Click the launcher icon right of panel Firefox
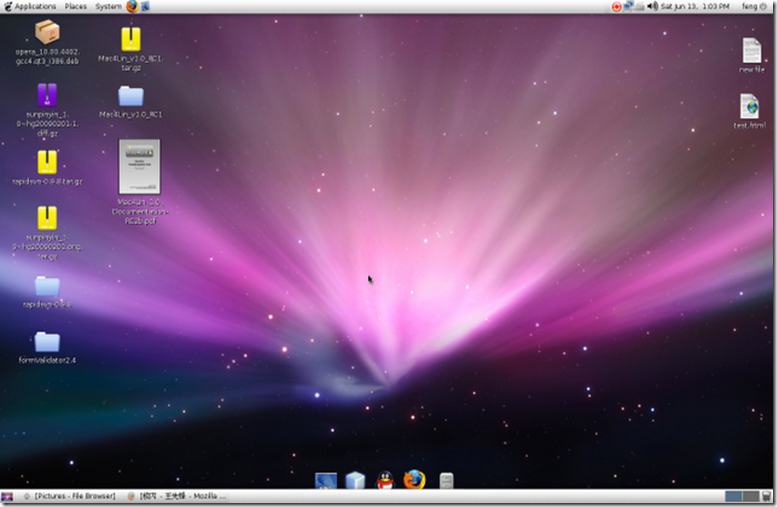The width and height of the screenshot is (777, 507). (x=145, y=6)
